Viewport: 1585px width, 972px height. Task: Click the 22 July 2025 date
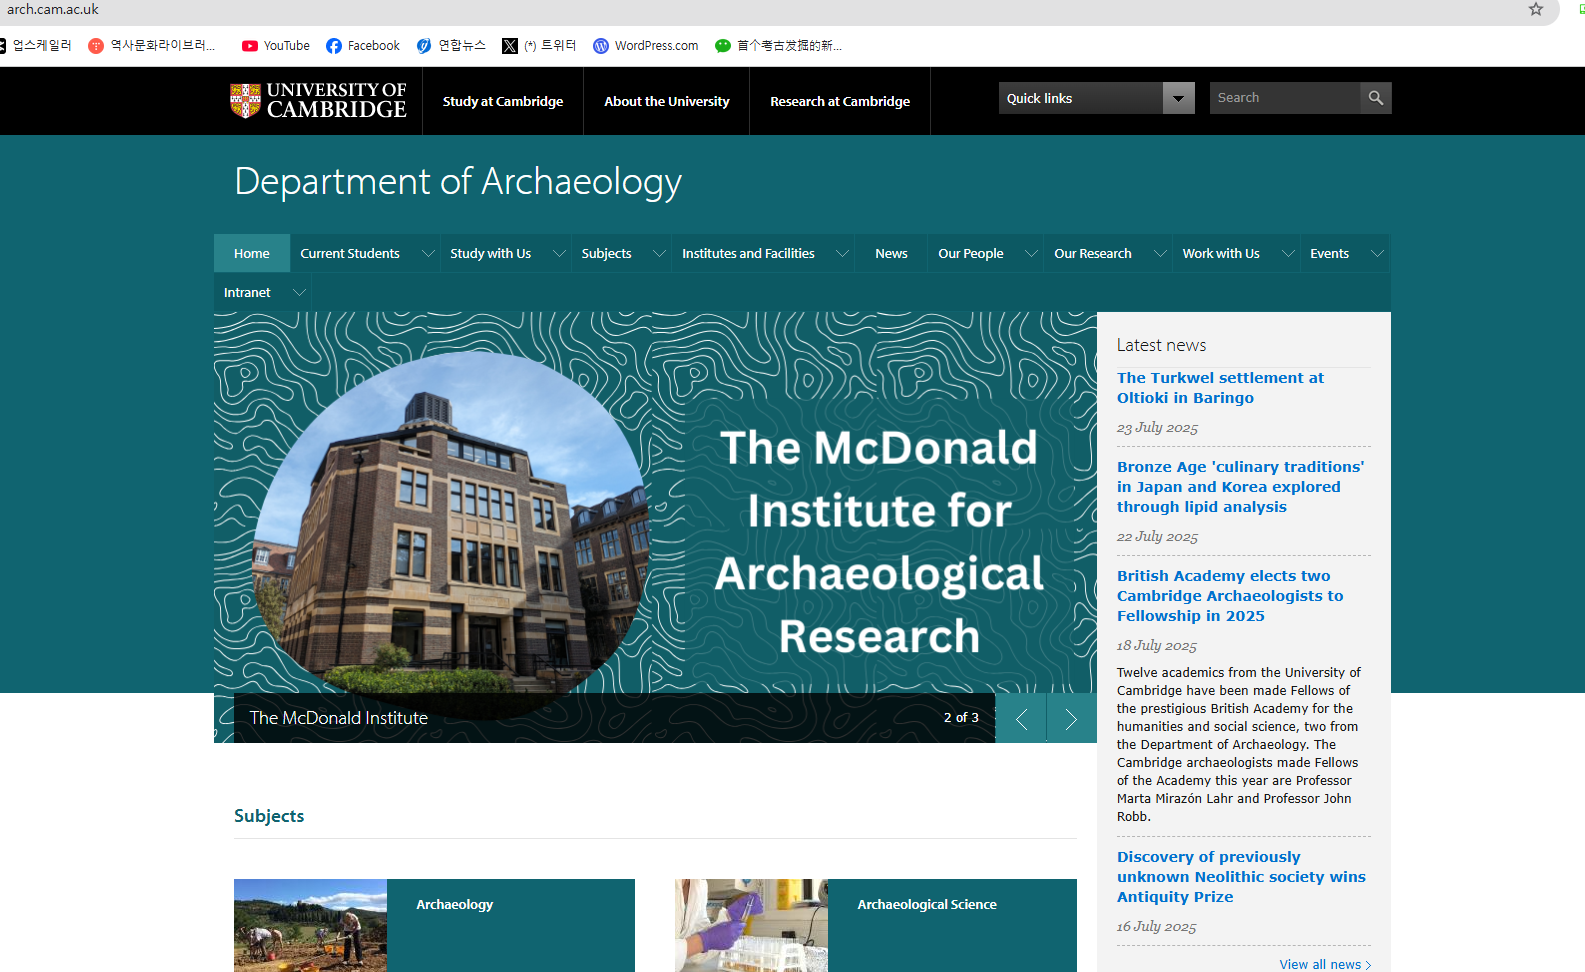[1157, 537]
